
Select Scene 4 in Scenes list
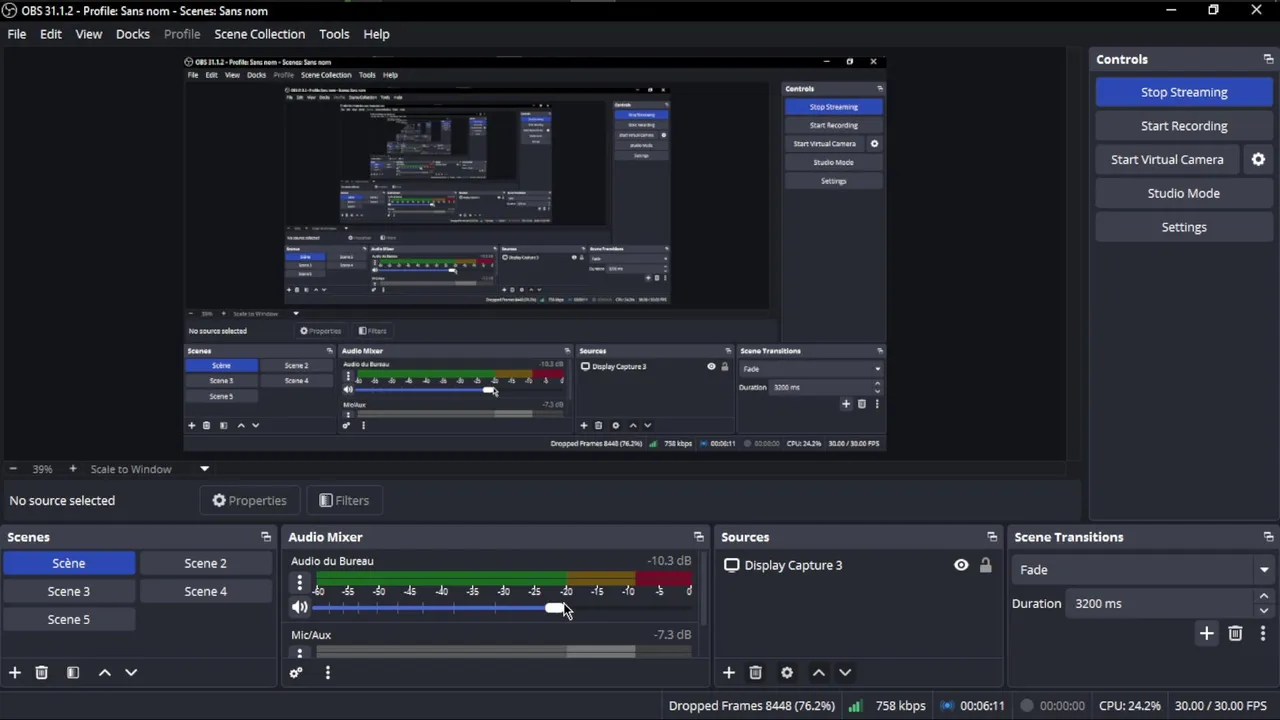[205, 592]
